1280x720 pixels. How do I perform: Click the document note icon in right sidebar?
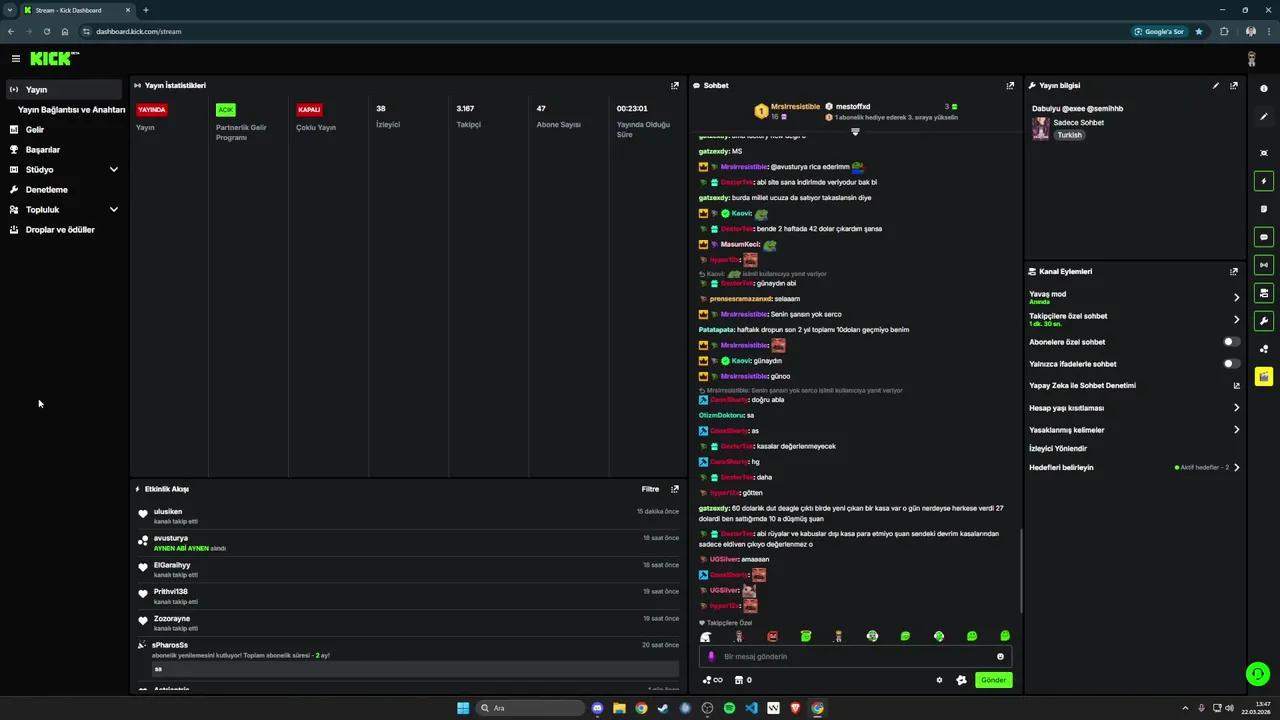1264,209
